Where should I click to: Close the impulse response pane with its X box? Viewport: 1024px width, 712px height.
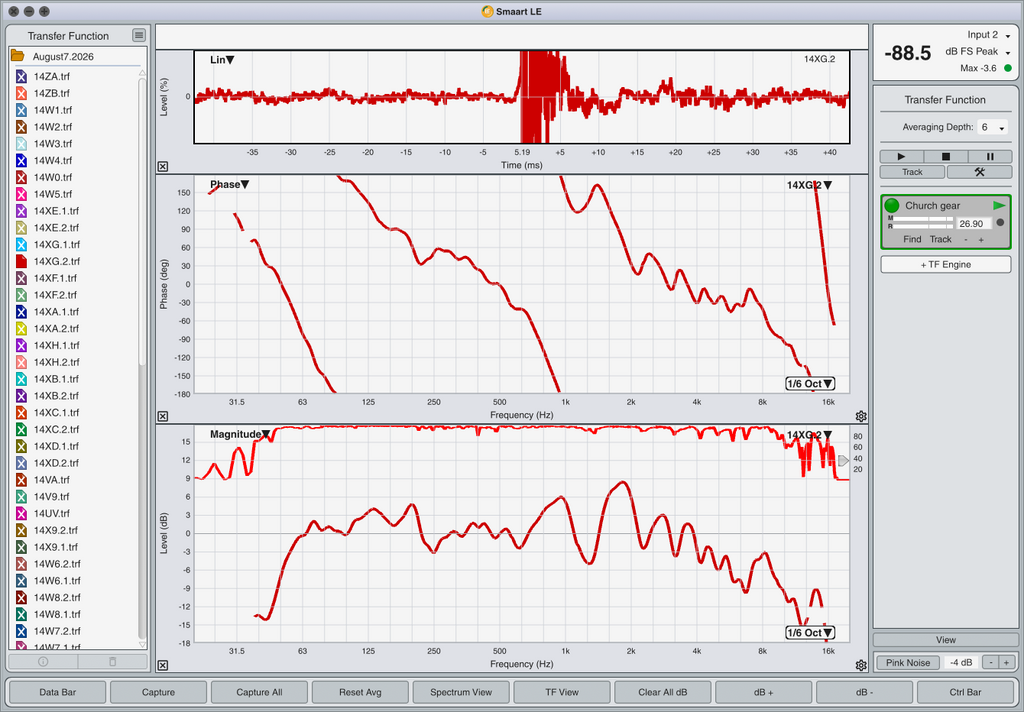pos(163,167)
